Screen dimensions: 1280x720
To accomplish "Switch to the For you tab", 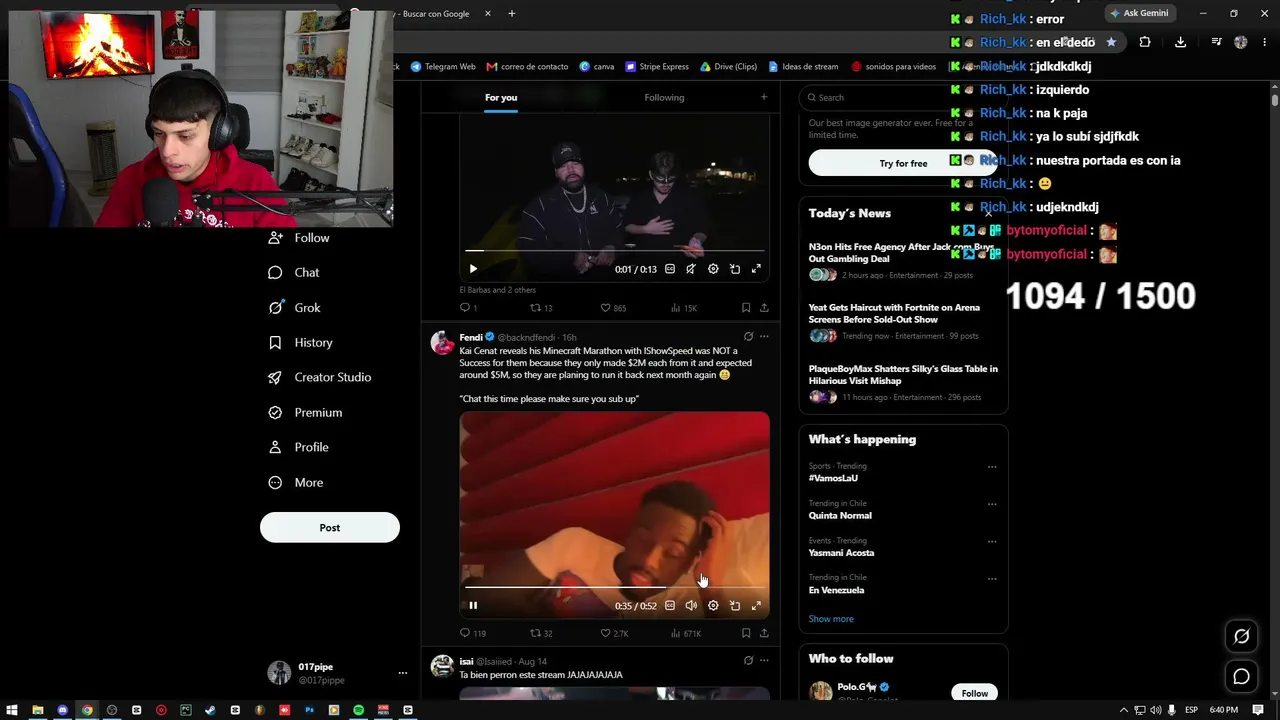I will tap(501, 97).
